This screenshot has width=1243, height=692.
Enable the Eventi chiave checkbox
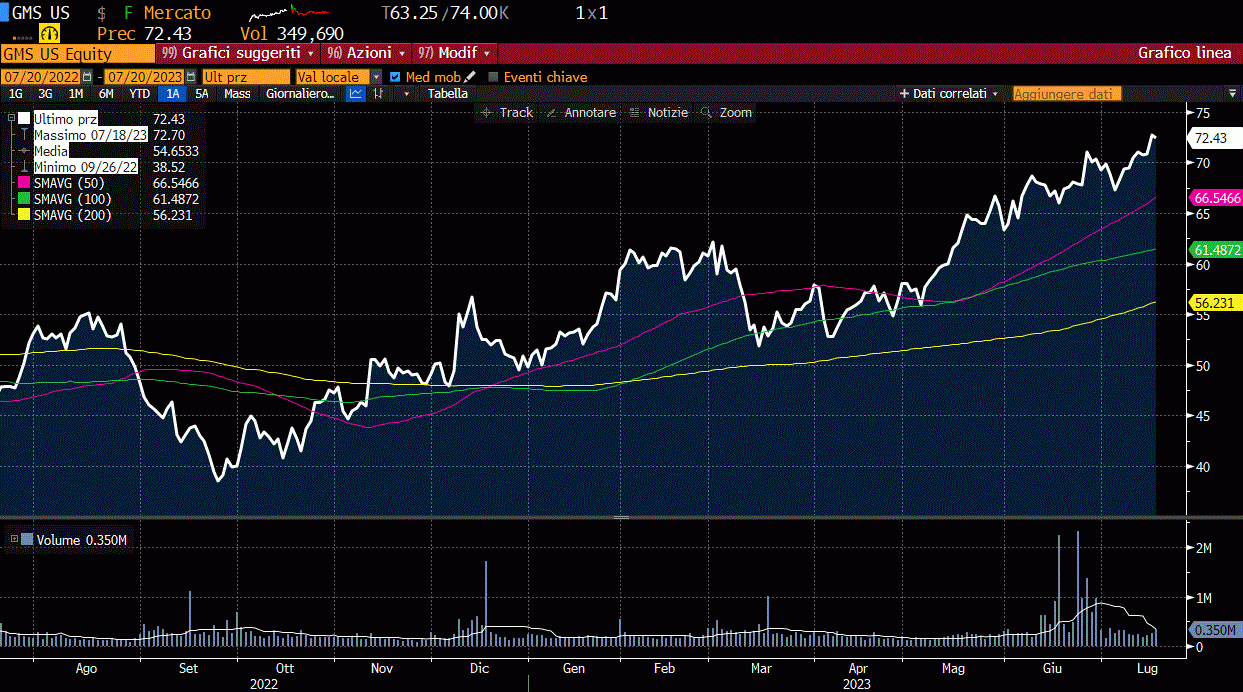[493, 77]
